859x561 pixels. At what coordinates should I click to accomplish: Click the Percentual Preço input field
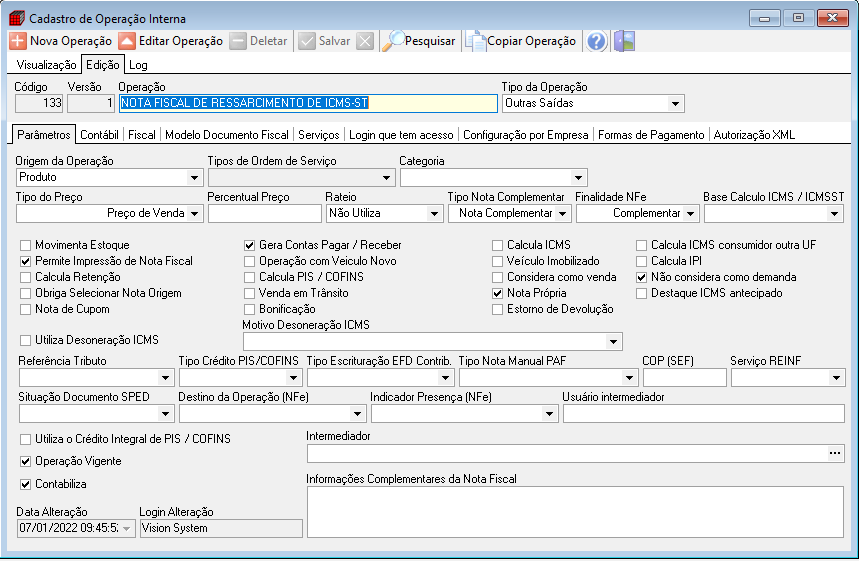265,214
